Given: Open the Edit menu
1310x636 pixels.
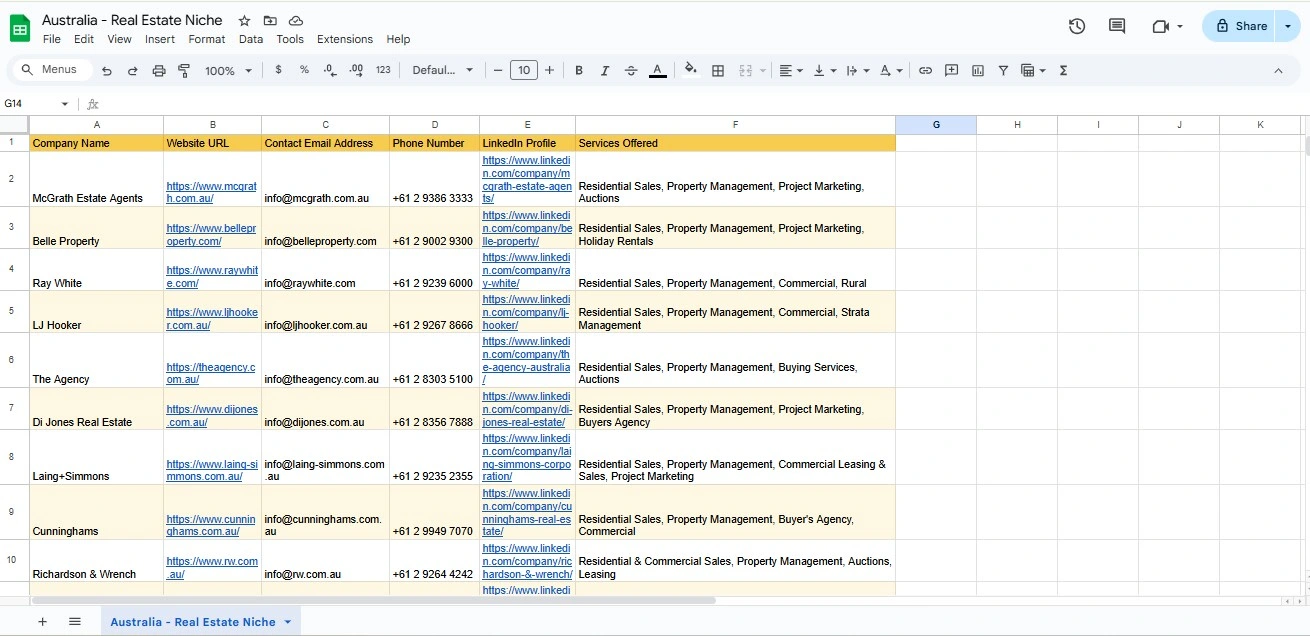Looking at the screenshot, I should click(84, 40).
